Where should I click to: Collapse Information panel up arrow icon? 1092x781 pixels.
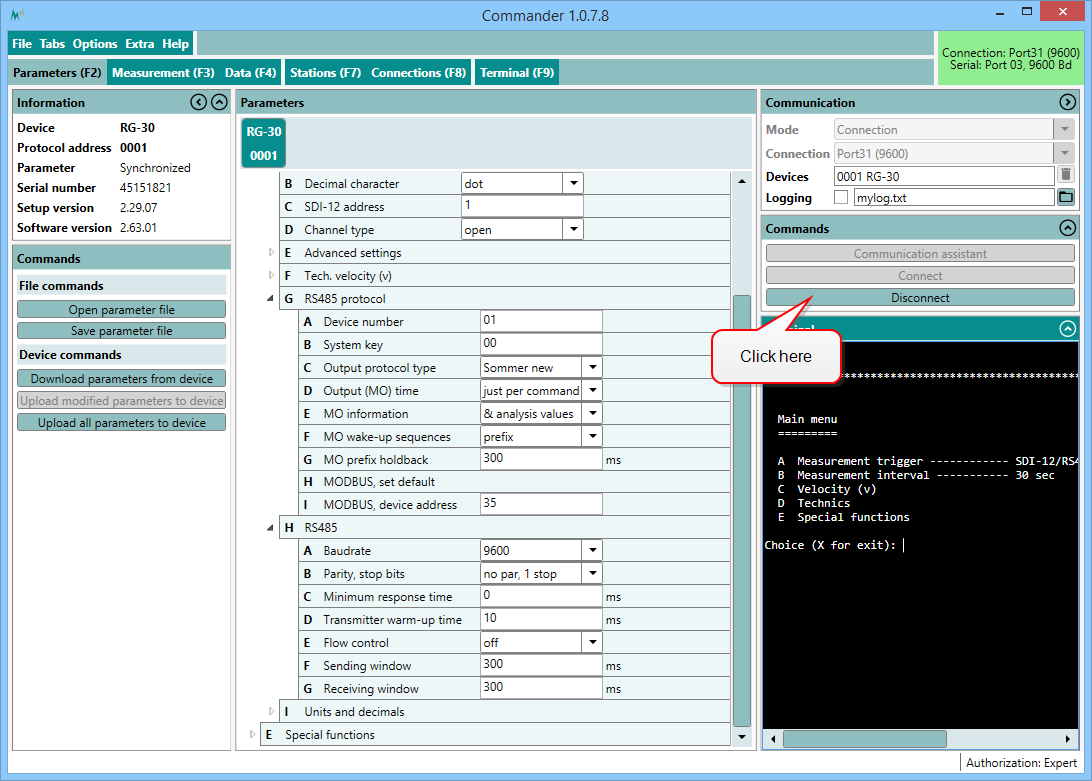219,102
